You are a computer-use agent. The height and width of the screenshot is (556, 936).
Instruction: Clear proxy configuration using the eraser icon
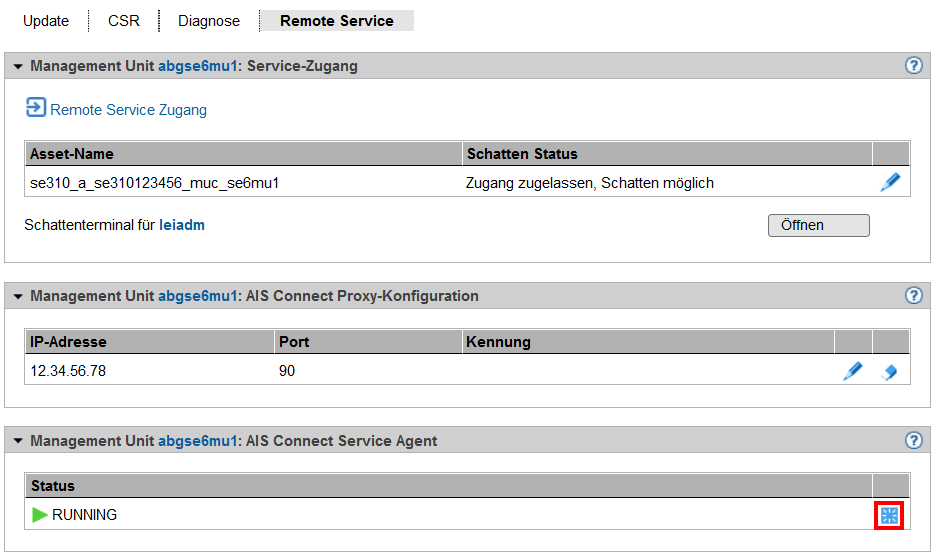tap(889, 372)
